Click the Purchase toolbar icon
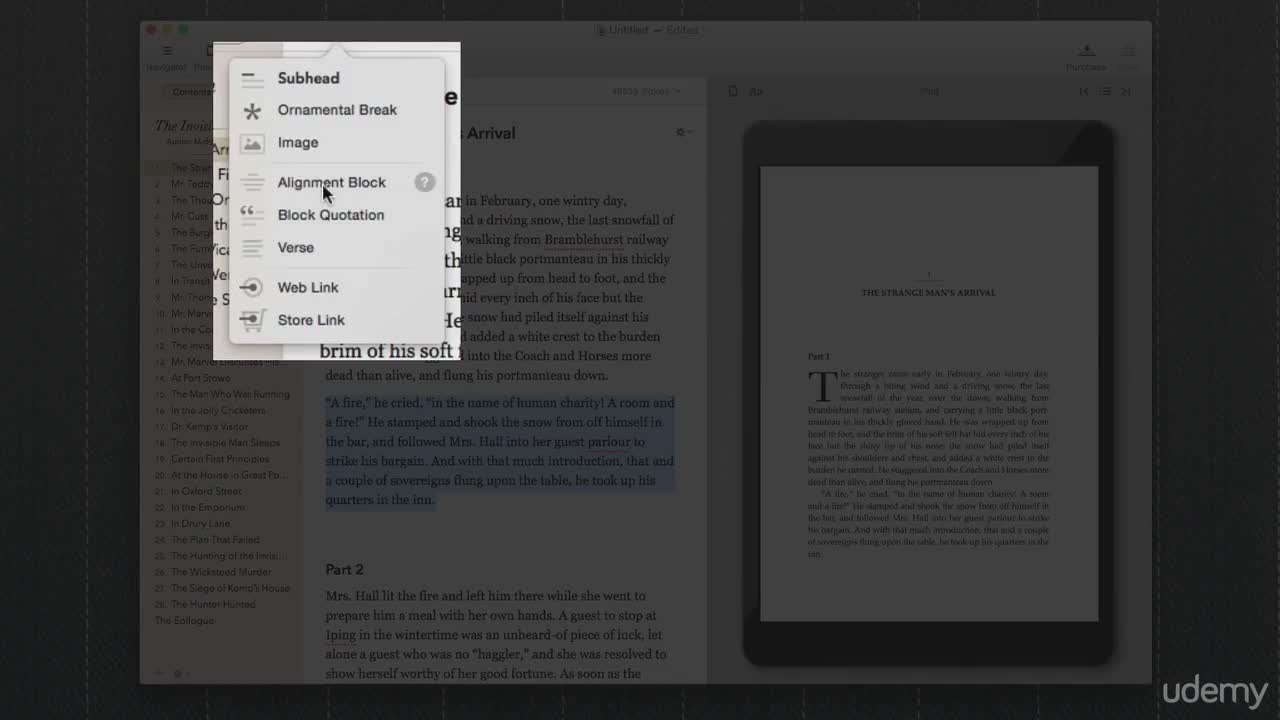The width and height of the screenshot is (1280, 720). point(1086,50)
